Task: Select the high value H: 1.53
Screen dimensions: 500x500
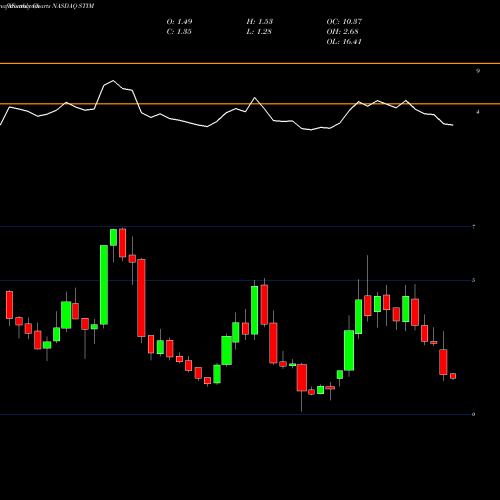Action: (x=260, y=21)
